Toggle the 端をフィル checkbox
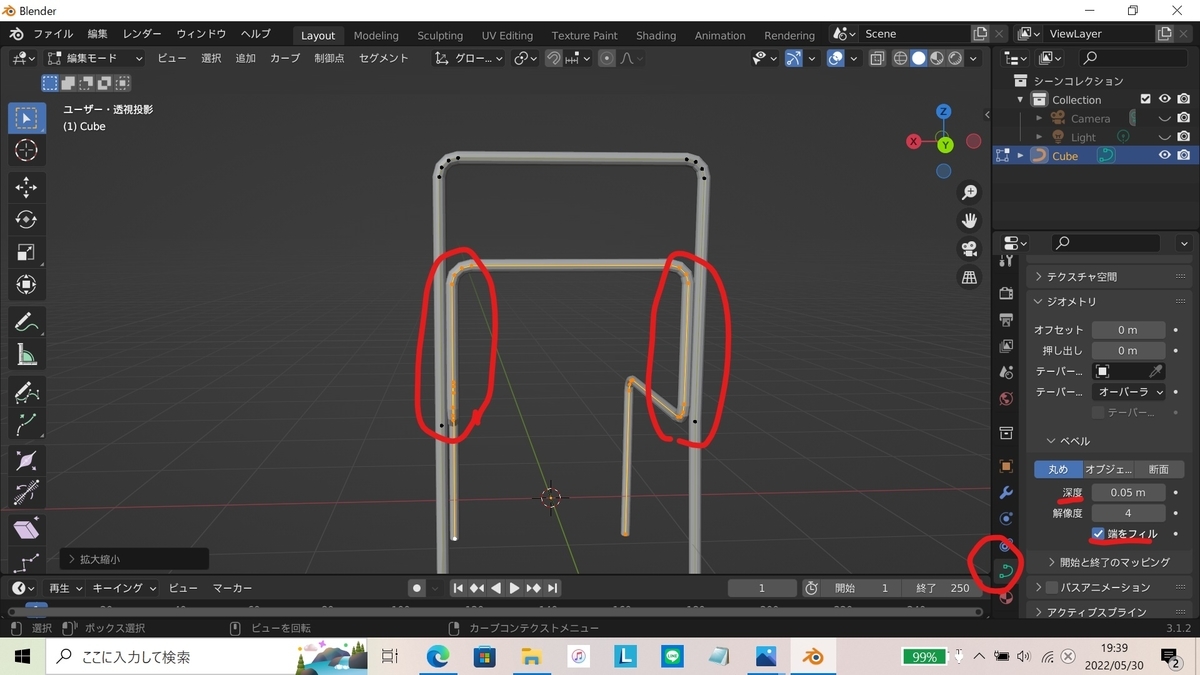The image size is (1200, 675). (1098, 534)
